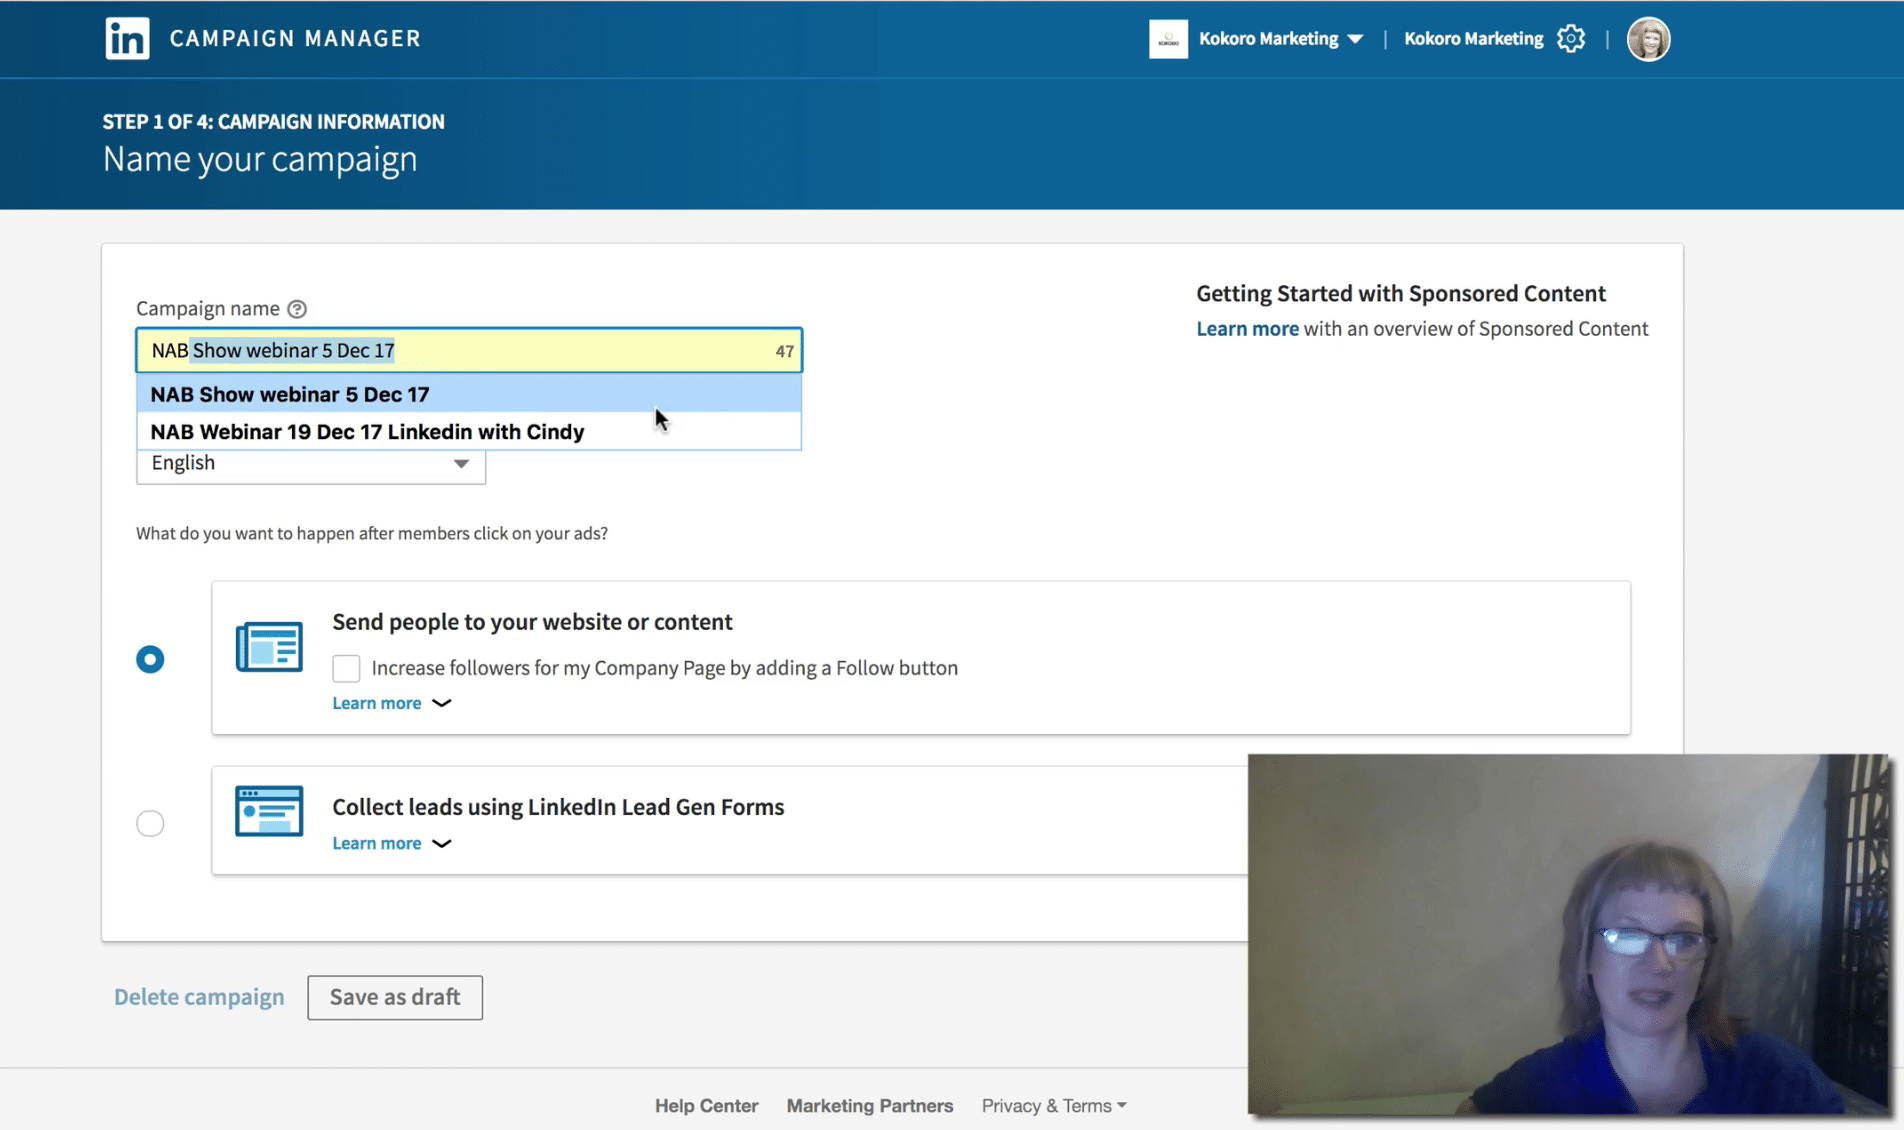Click the CAMPAIGN MANAGER title

click(x=295, y=38)
